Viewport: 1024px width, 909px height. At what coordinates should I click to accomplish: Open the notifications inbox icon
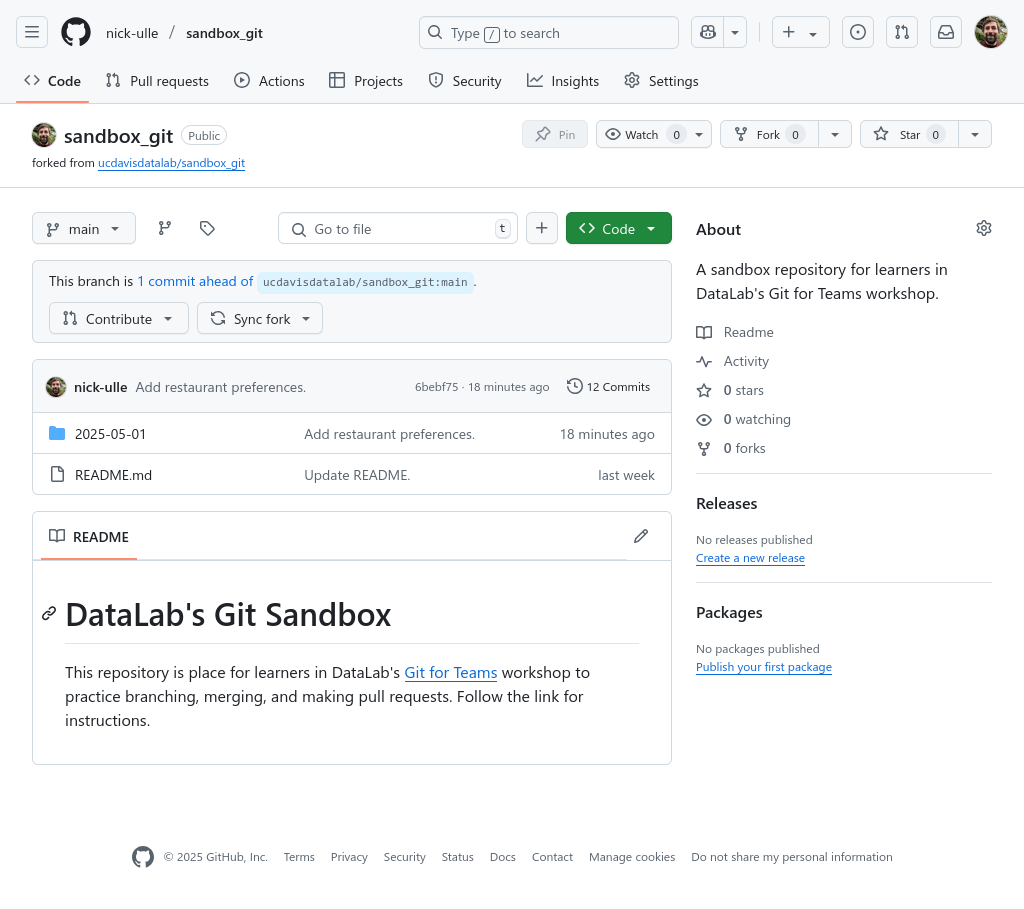click(x=945, y=31)
